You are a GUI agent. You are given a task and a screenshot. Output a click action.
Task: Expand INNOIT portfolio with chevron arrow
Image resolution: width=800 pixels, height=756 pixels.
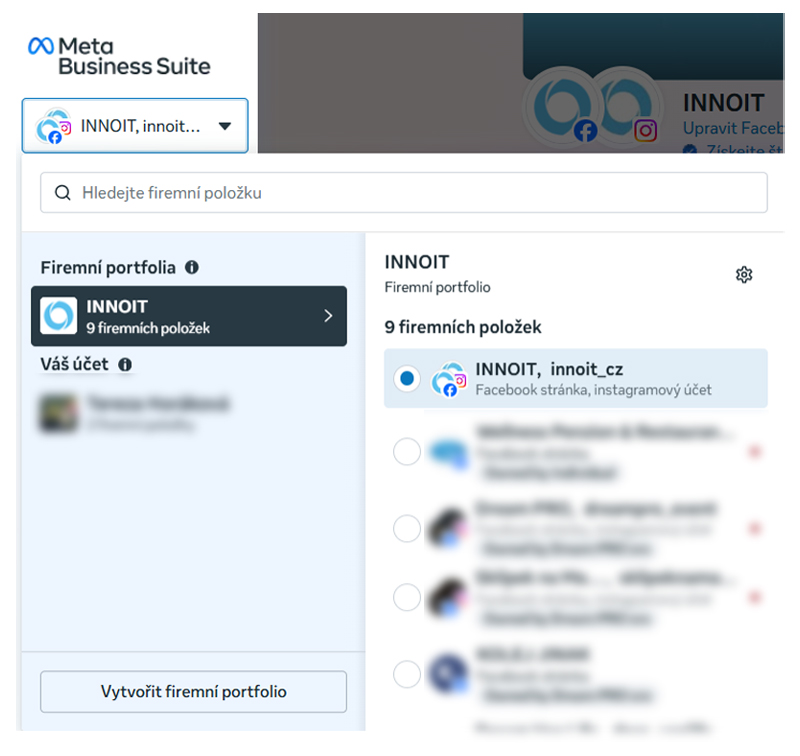[329, 316]
